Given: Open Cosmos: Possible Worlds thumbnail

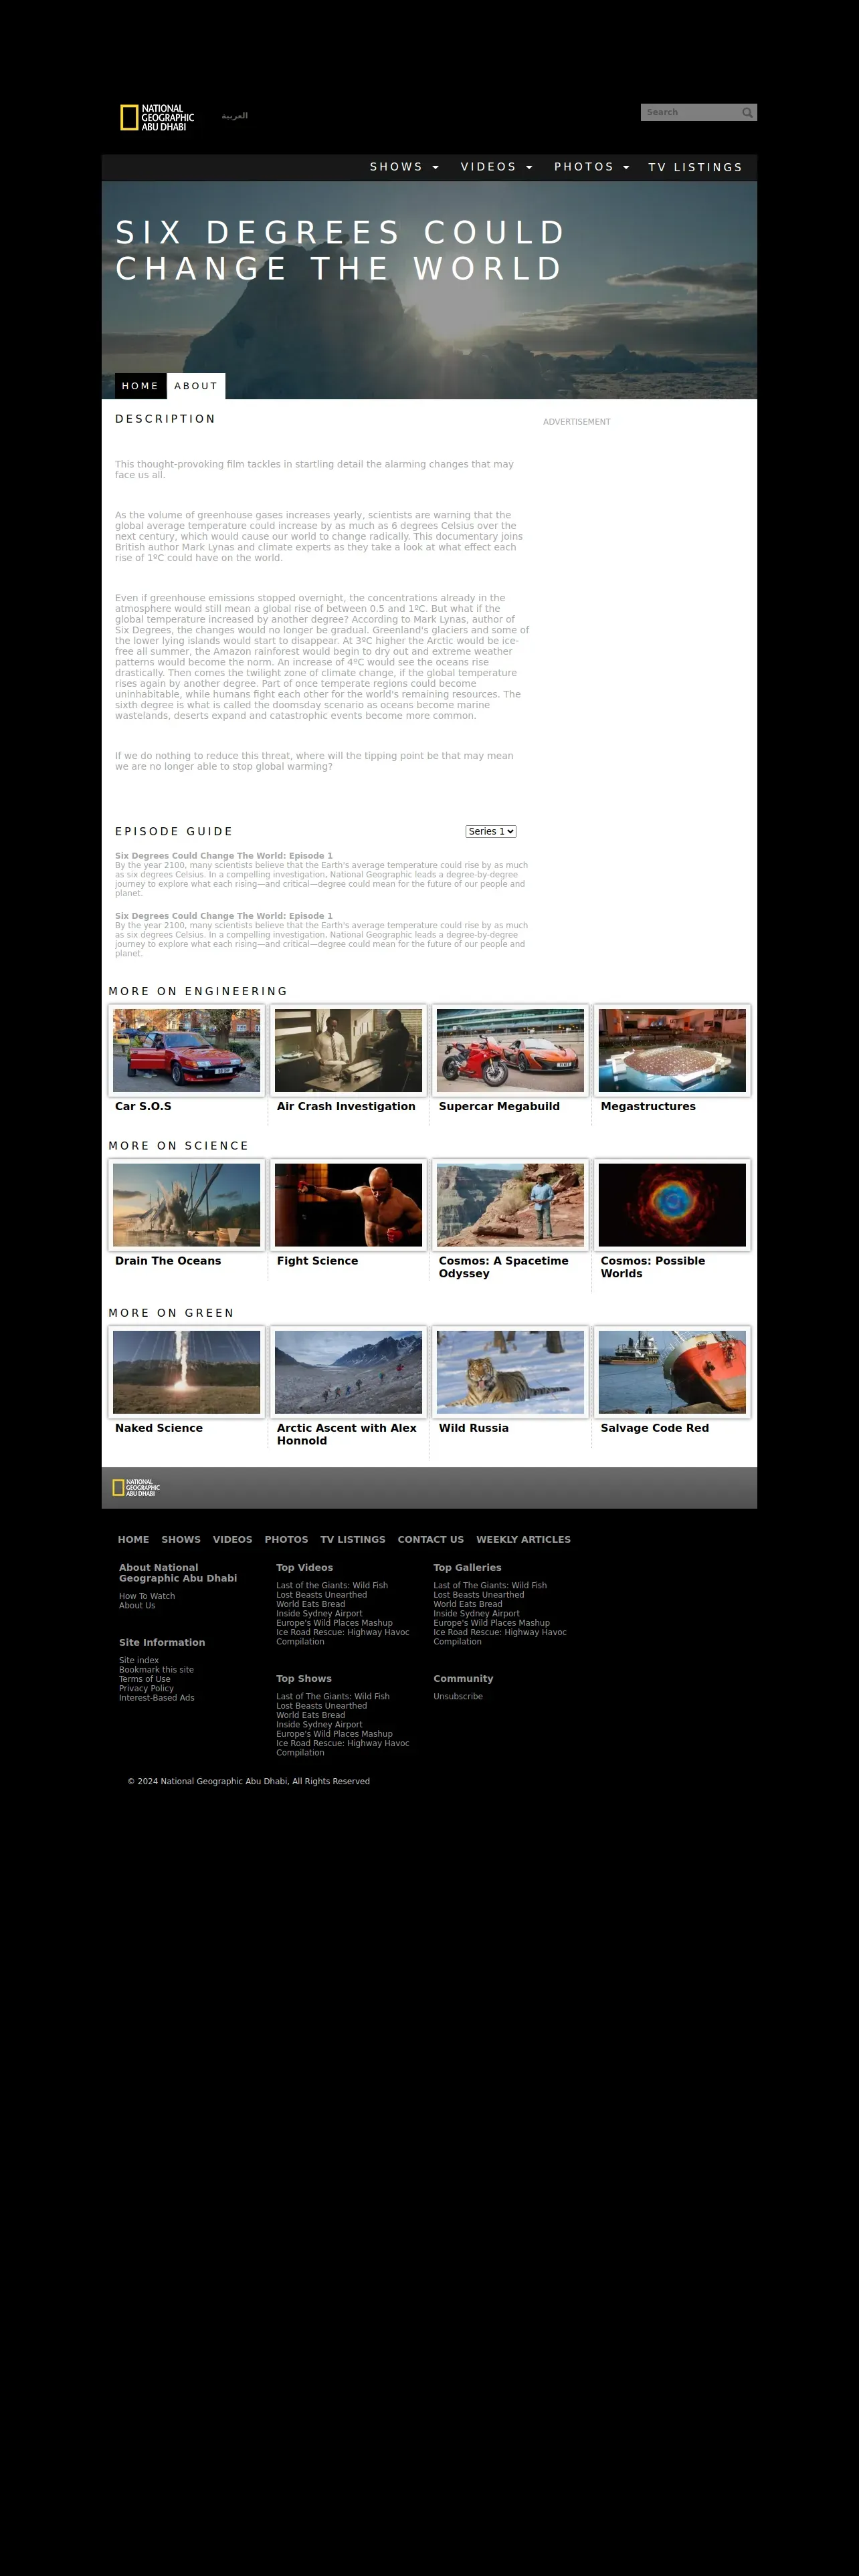Looking at the screenshot, I should tap(672, 1205).
